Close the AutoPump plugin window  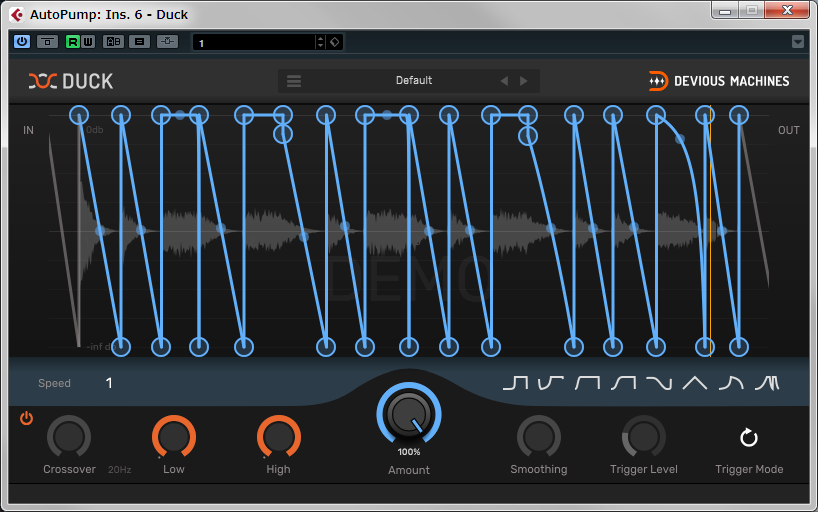tap(787, 10)
